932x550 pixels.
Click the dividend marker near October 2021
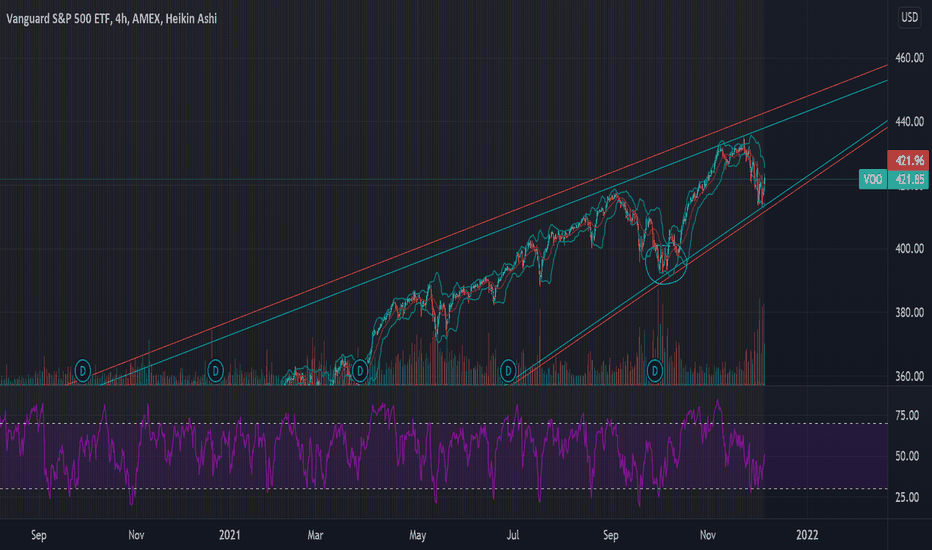(x=654, y=371)
